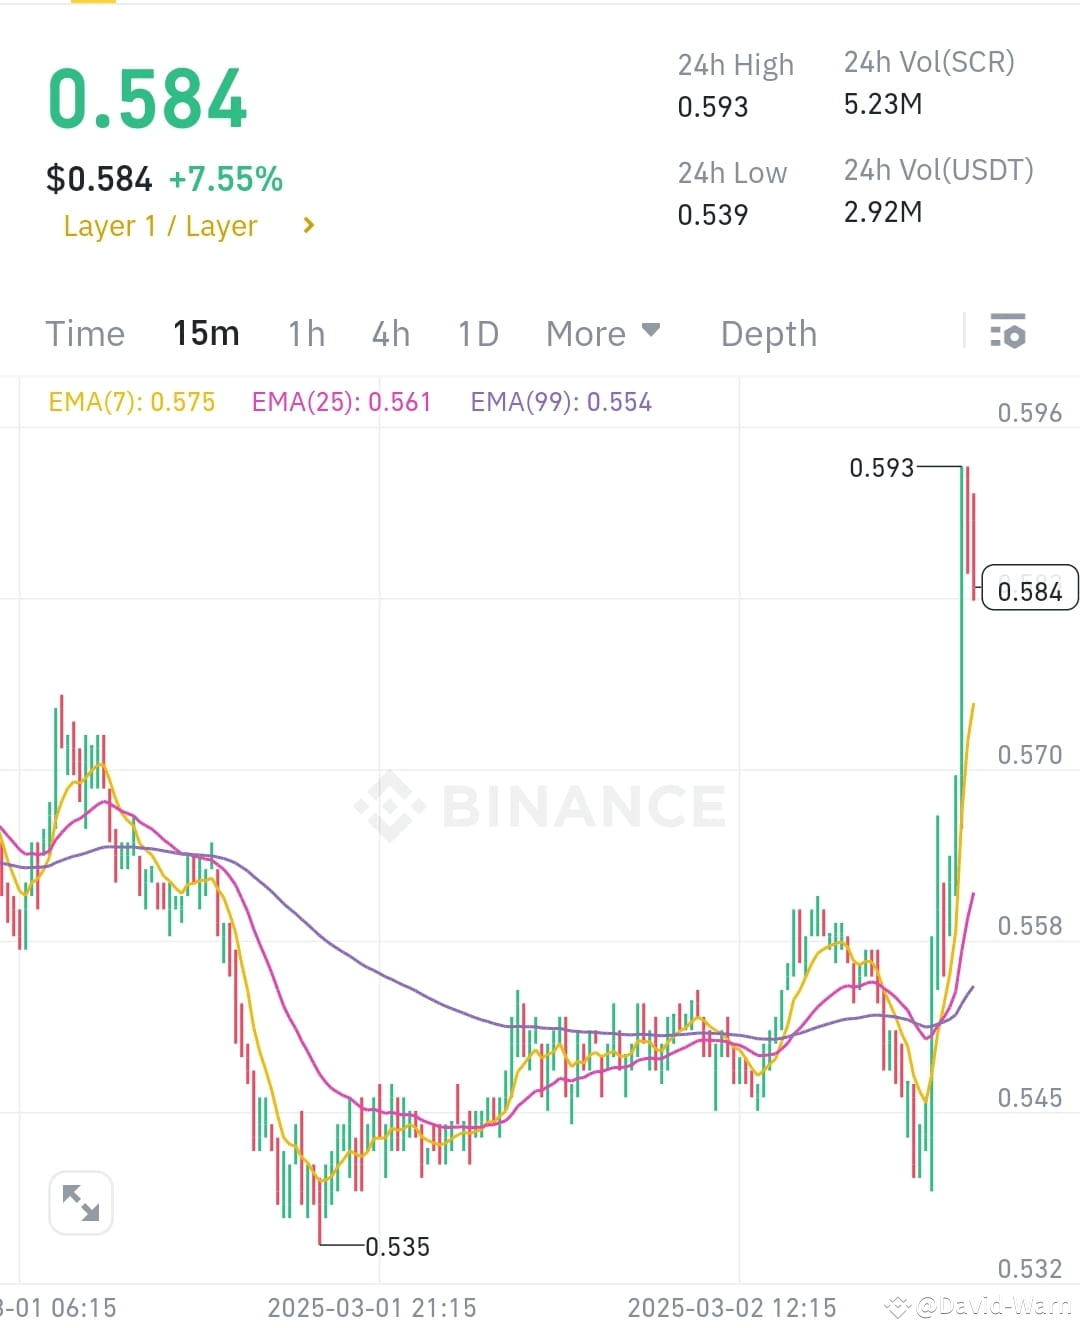The image size is (1080, 1328).
Task: Open the EMA(99) indicator label
Action: [560, 401]
